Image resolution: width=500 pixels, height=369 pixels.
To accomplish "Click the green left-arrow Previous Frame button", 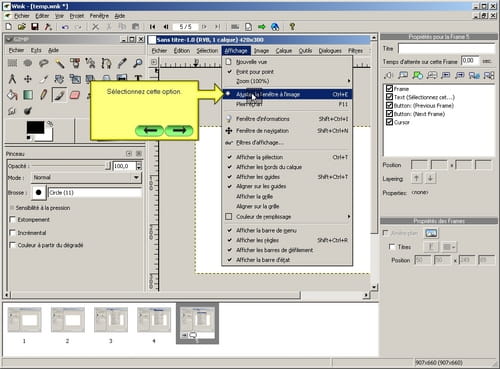I will coord(149,130).
